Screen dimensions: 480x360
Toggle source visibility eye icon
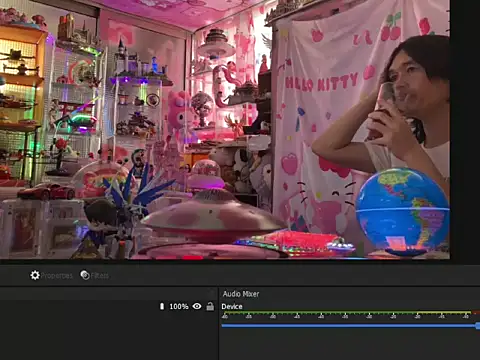[x=197, y=306]
